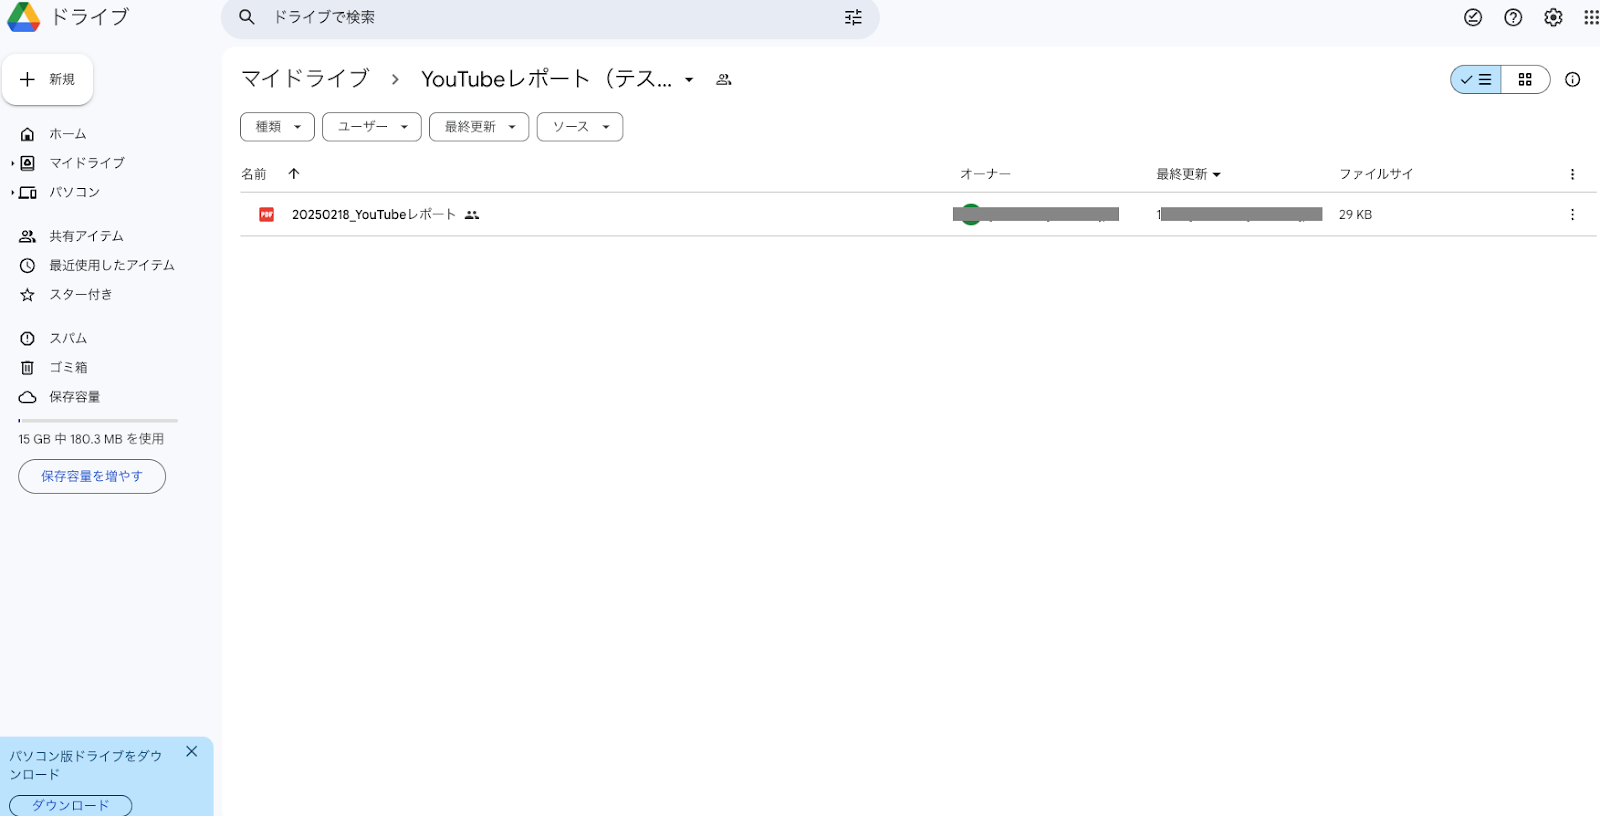Open the shared folder people icon
This screenshot has width=1600, height=816.
coord(724,79)
